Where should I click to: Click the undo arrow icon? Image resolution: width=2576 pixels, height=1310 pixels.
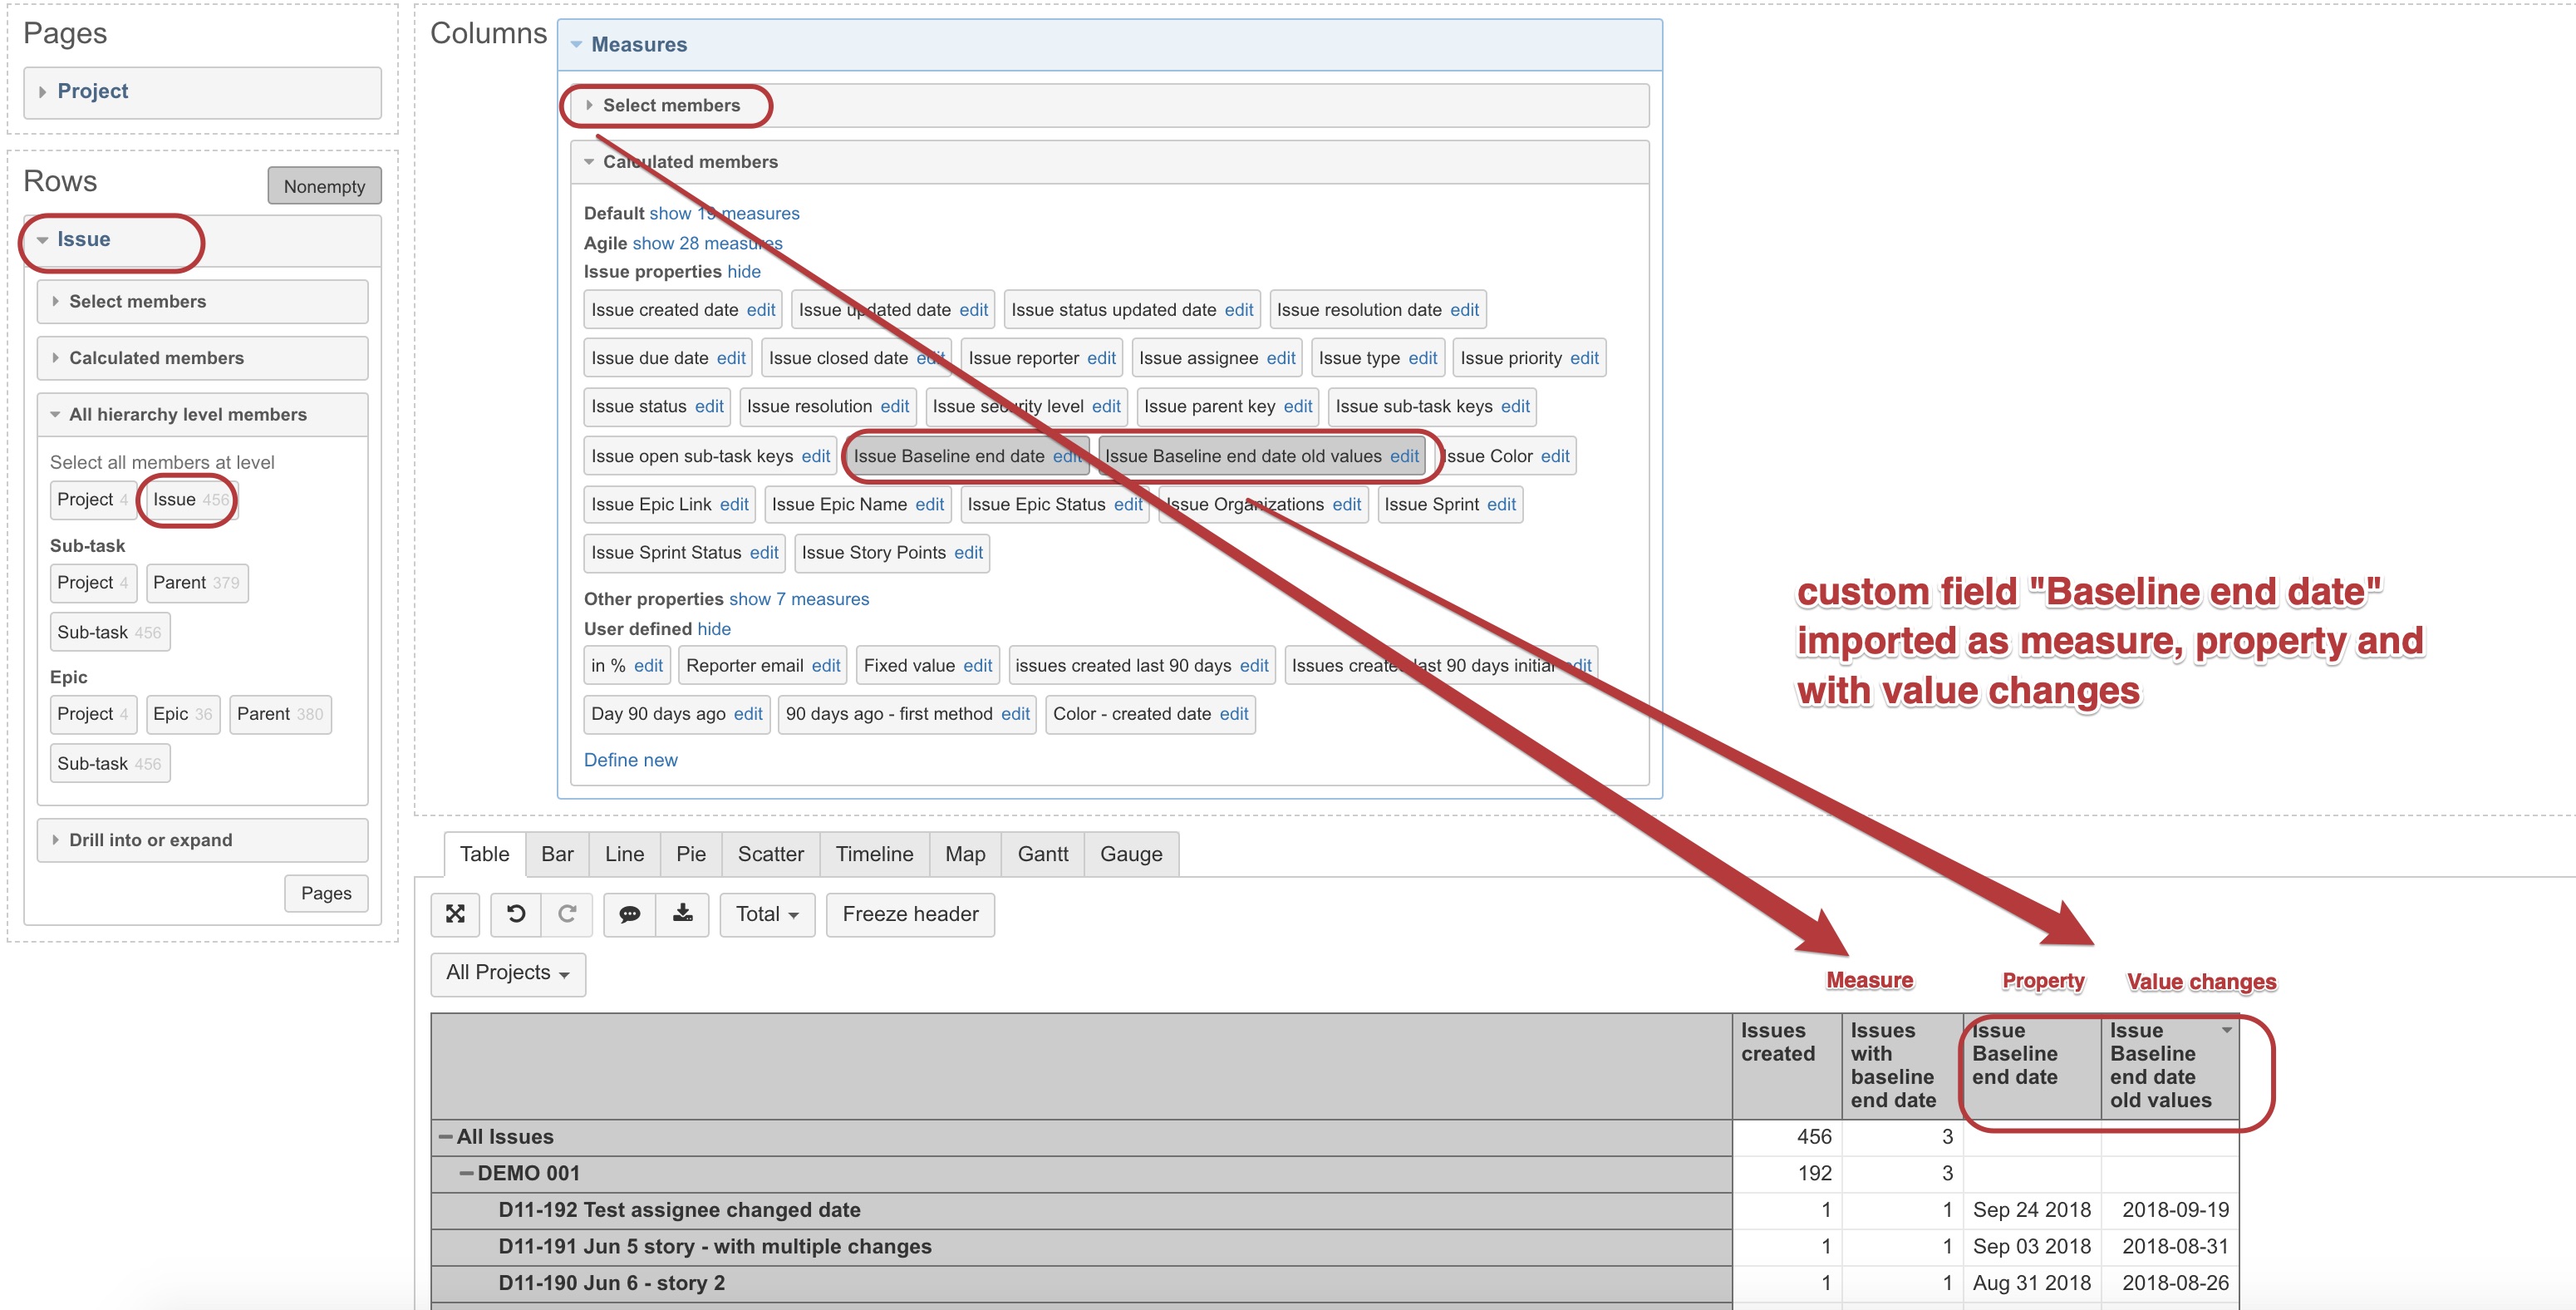click(516, 913)
